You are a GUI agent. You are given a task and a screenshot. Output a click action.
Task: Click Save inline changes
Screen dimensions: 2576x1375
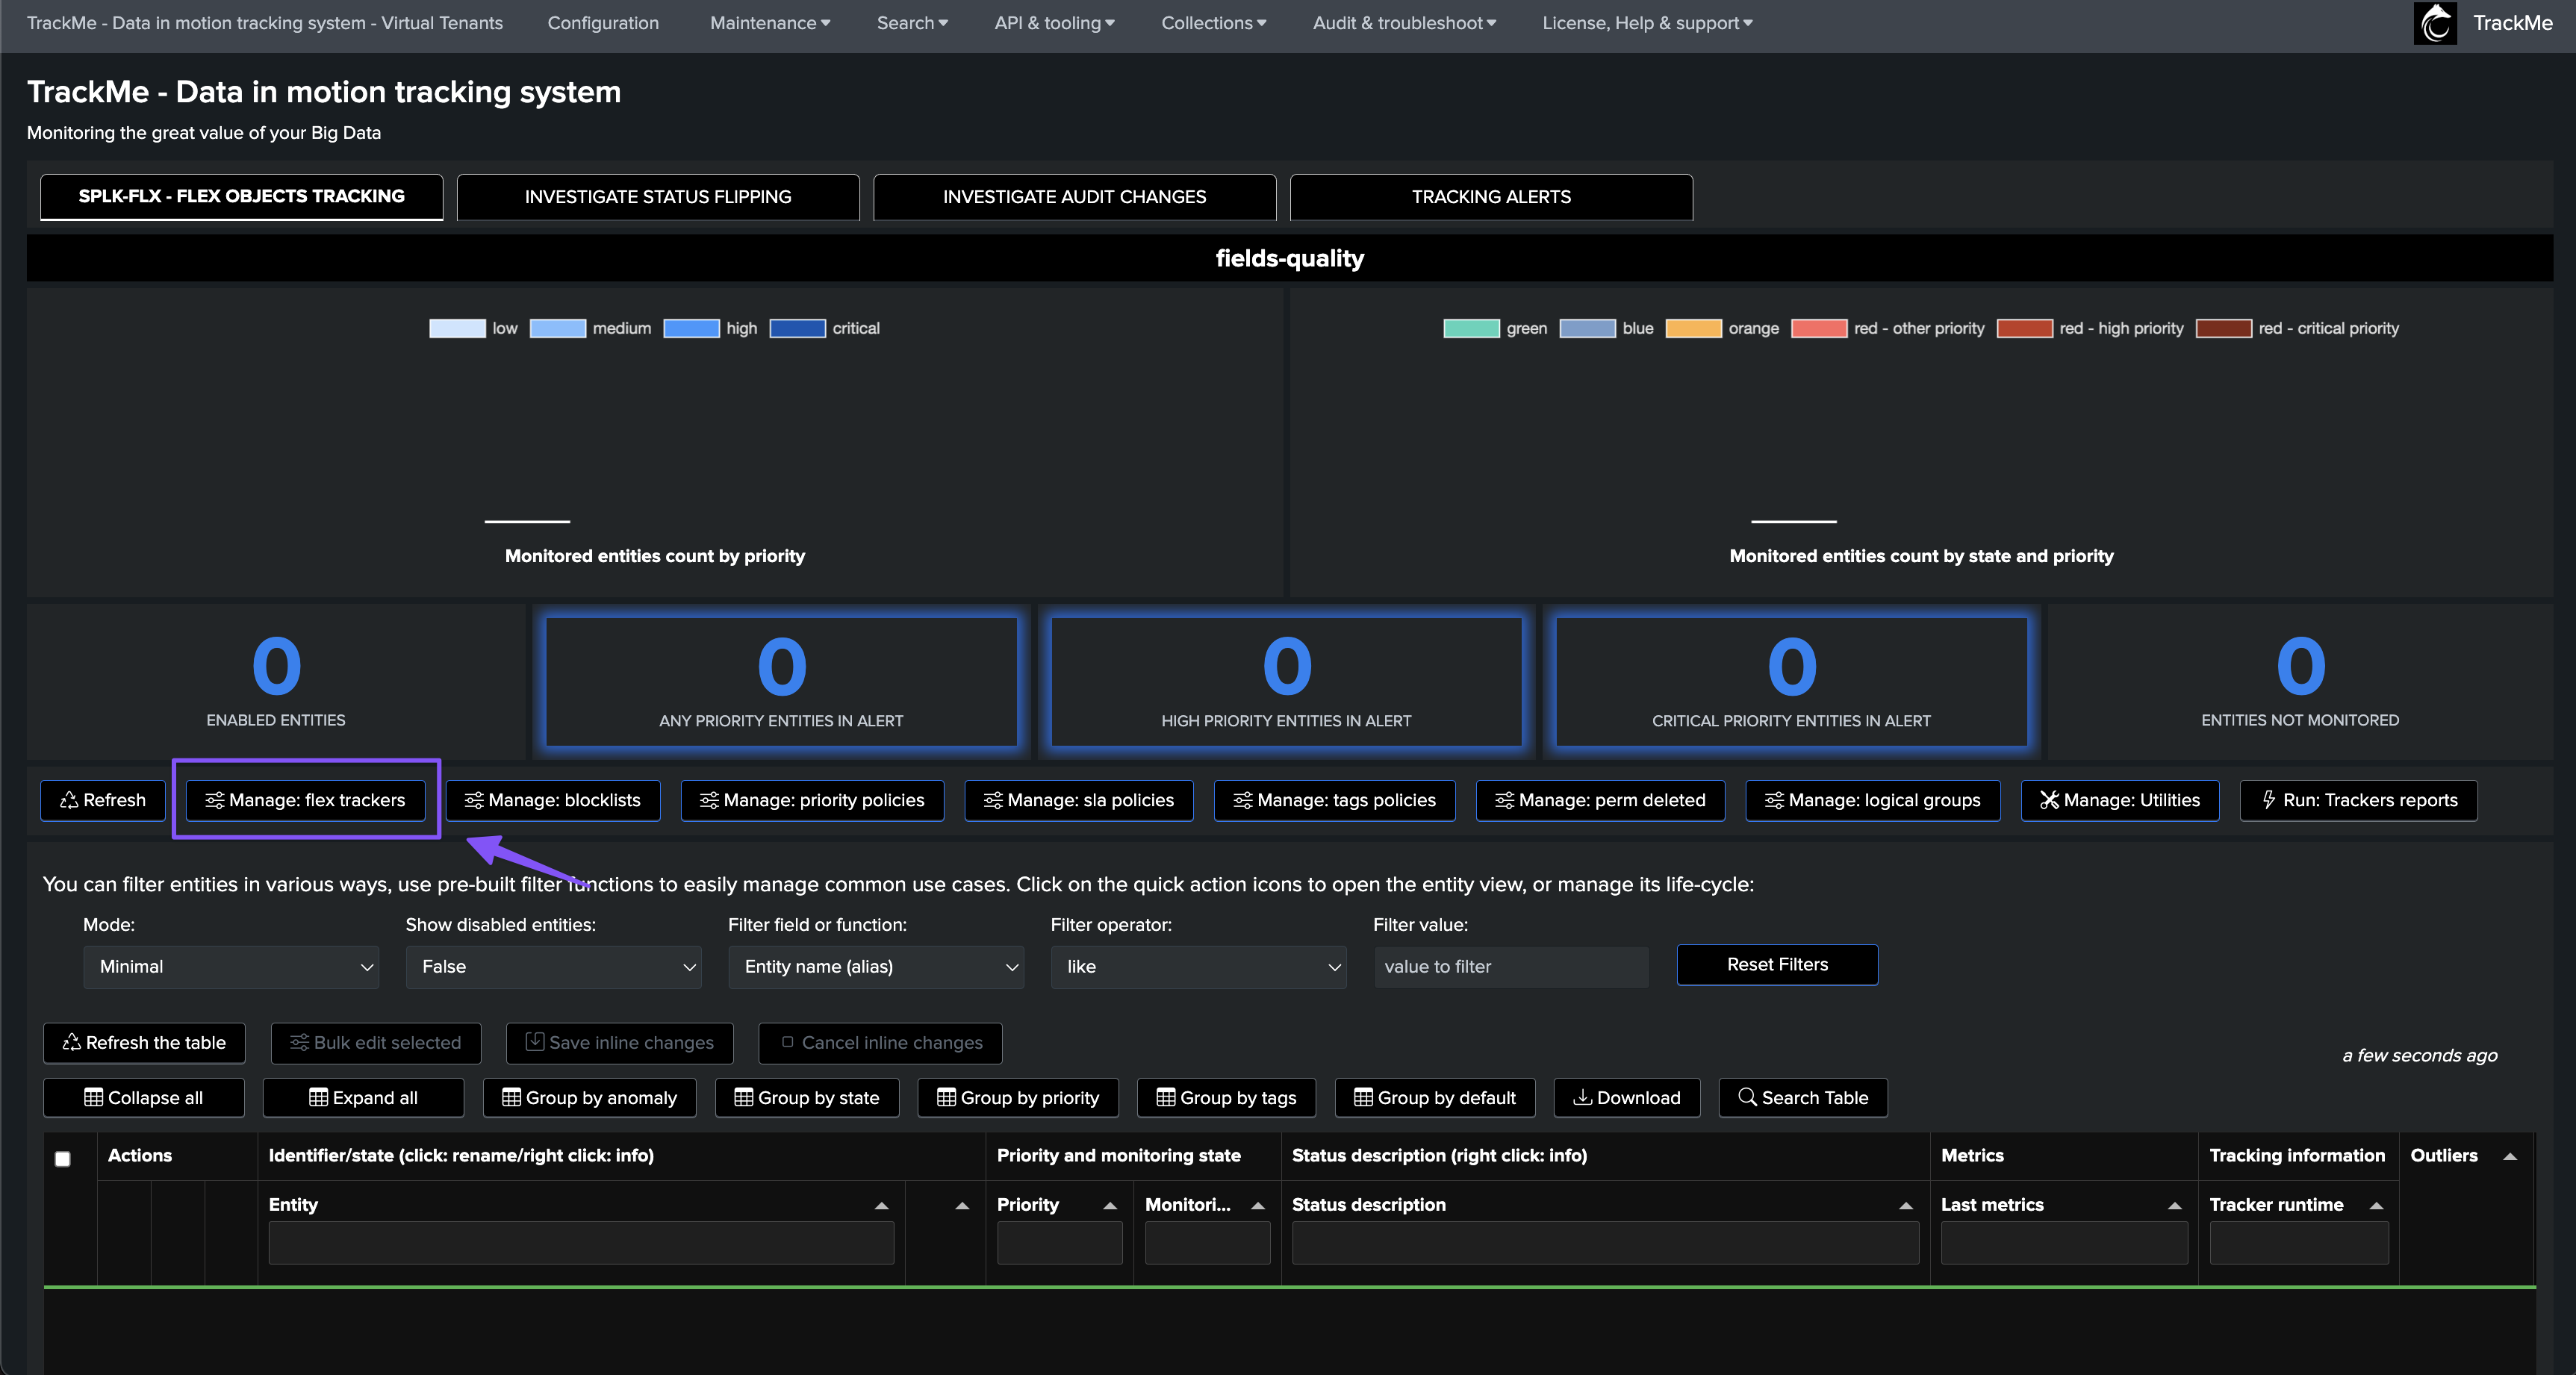pyautogui.click(x=620, y=1043)
